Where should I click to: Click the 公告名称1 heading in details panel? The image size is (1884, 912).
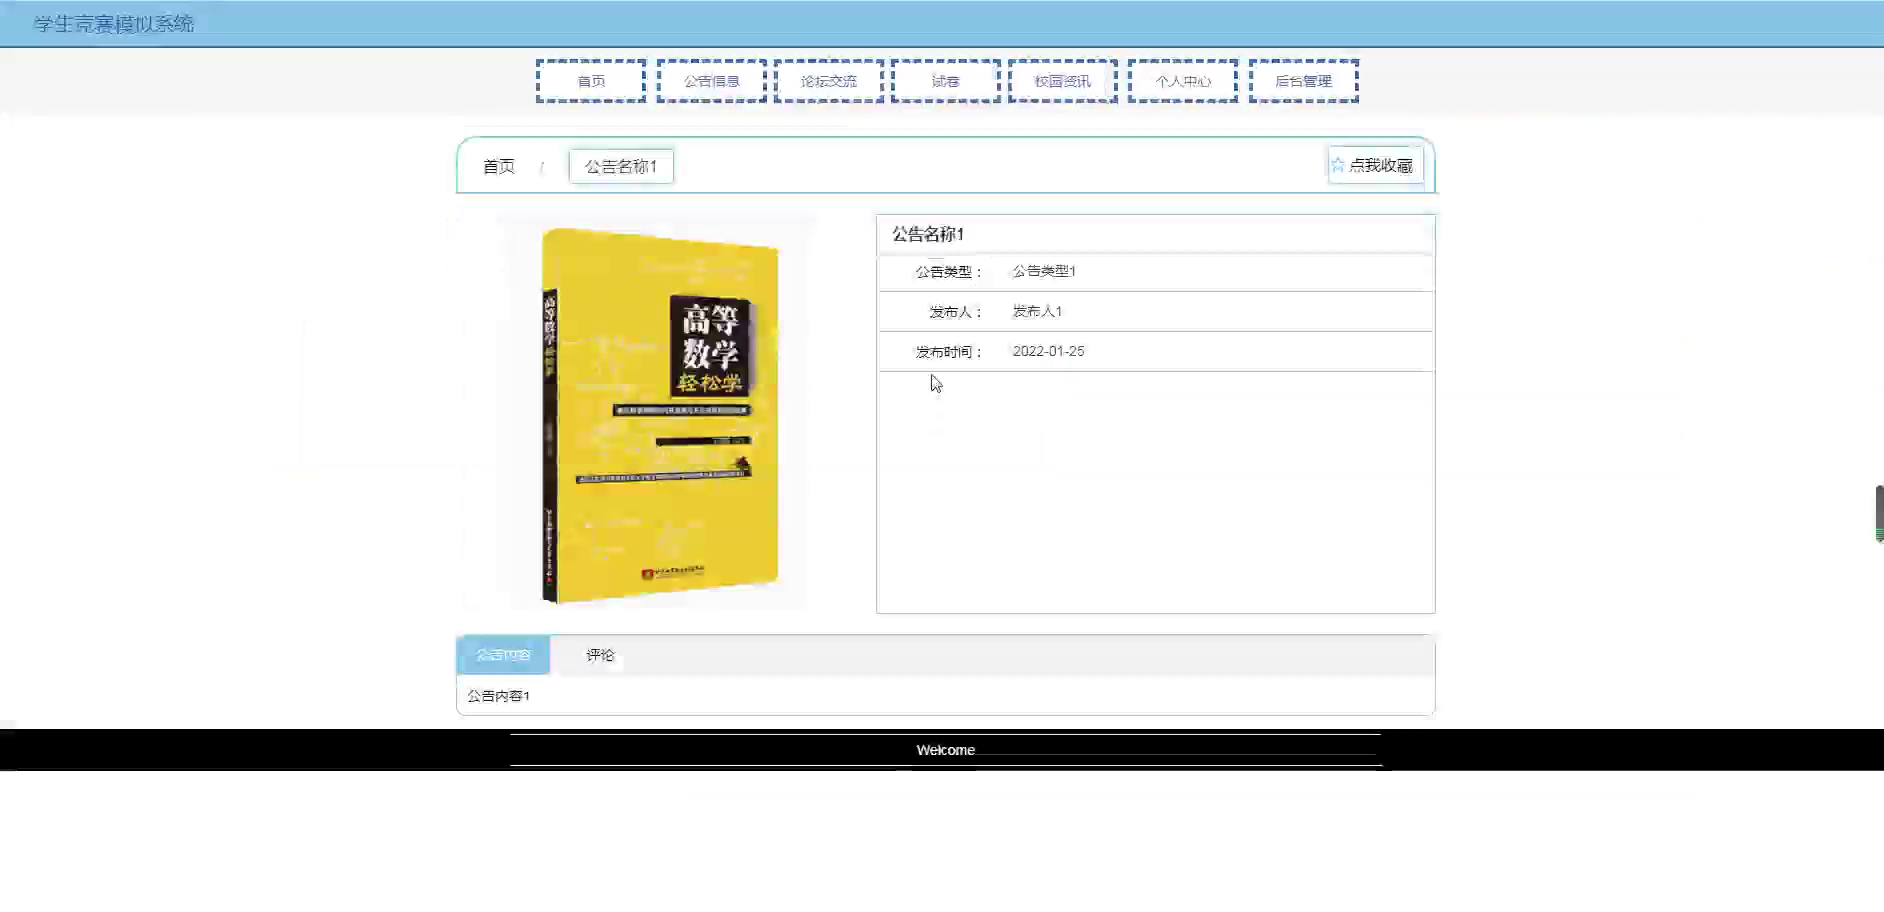pyautogui.click(x=928, y=234)
